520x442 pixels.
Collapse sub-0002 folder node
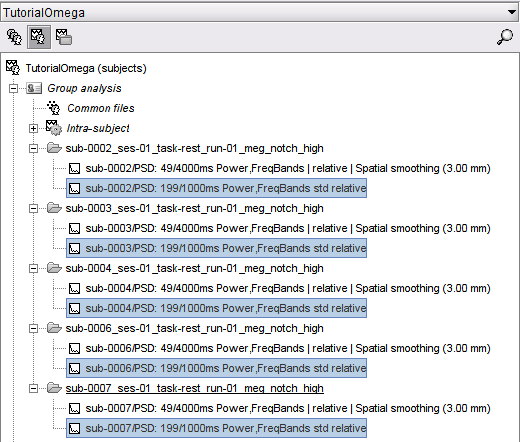pyautogui.click(x=33, y=148)
